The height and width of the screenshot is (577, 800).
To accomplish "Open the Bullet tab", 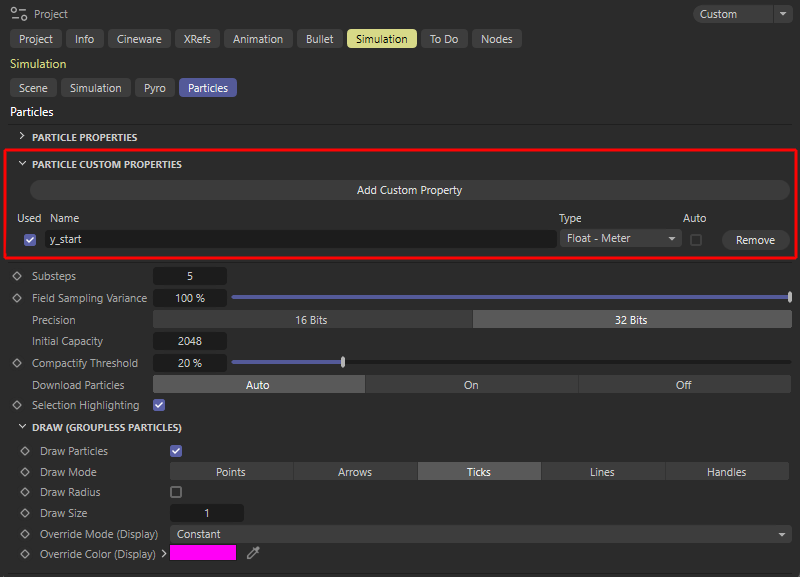I will point(320,39).
